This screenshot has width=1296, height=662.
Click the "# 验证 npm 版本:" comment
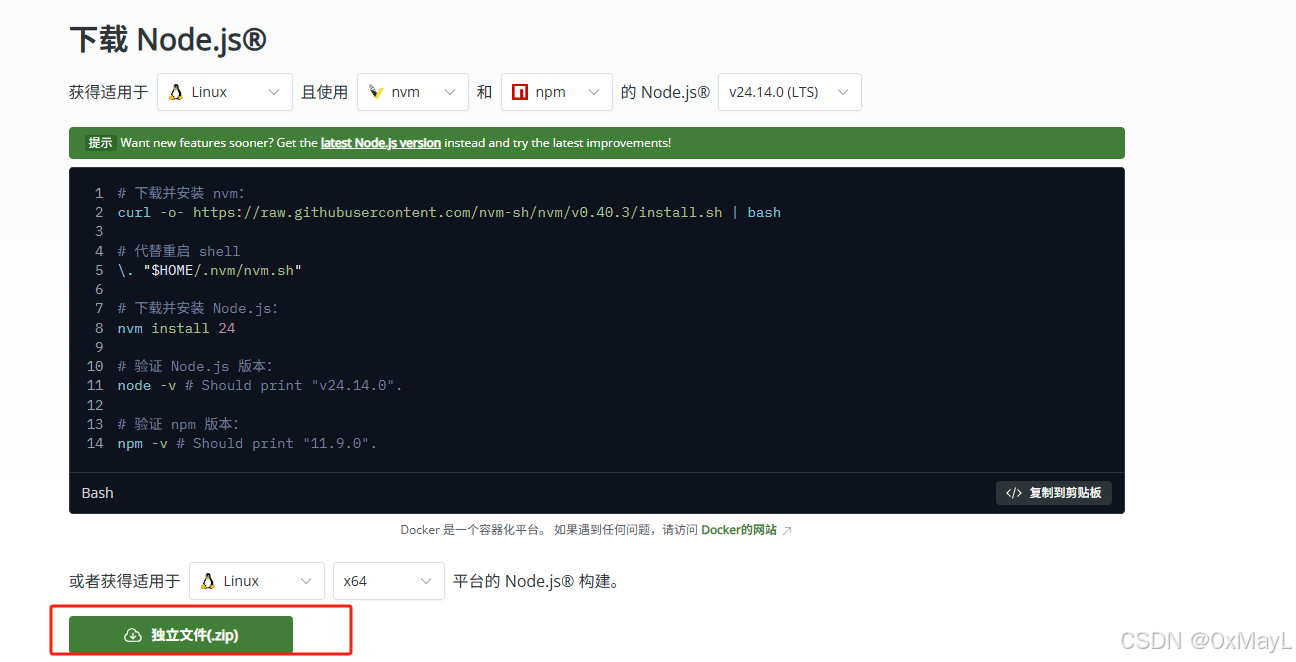pos(179,424)
